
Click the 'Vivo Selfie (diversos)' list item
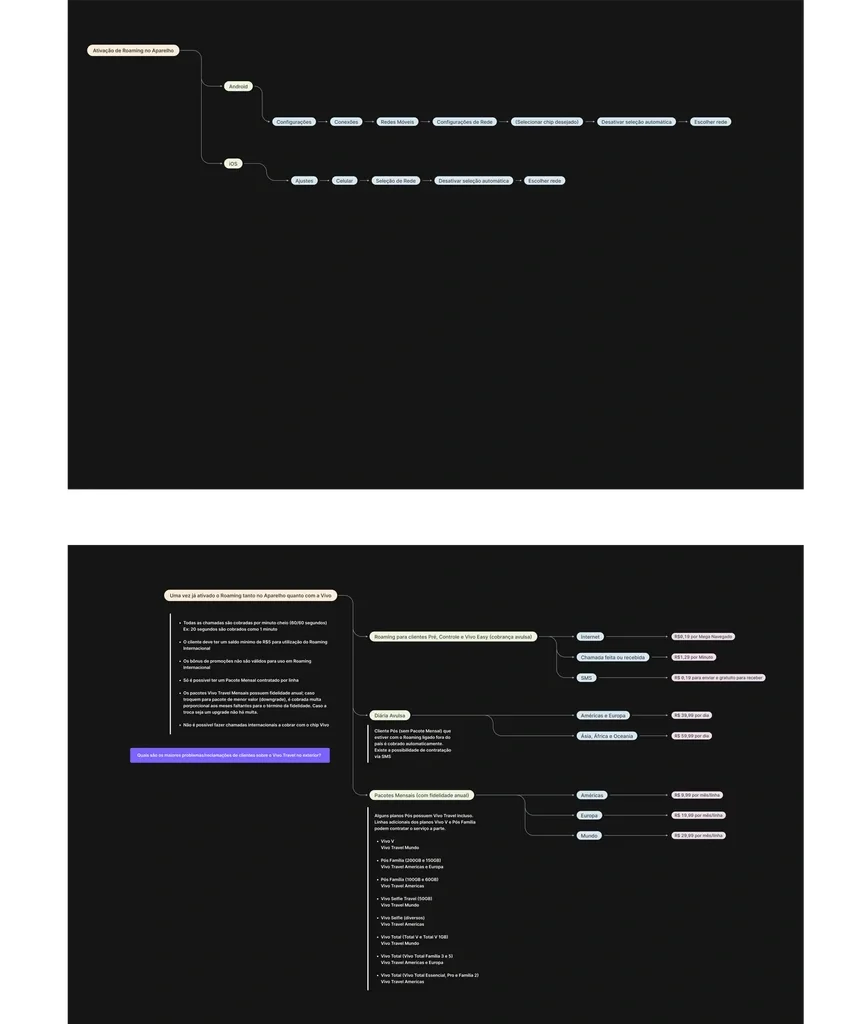click(x=402, y=921)
